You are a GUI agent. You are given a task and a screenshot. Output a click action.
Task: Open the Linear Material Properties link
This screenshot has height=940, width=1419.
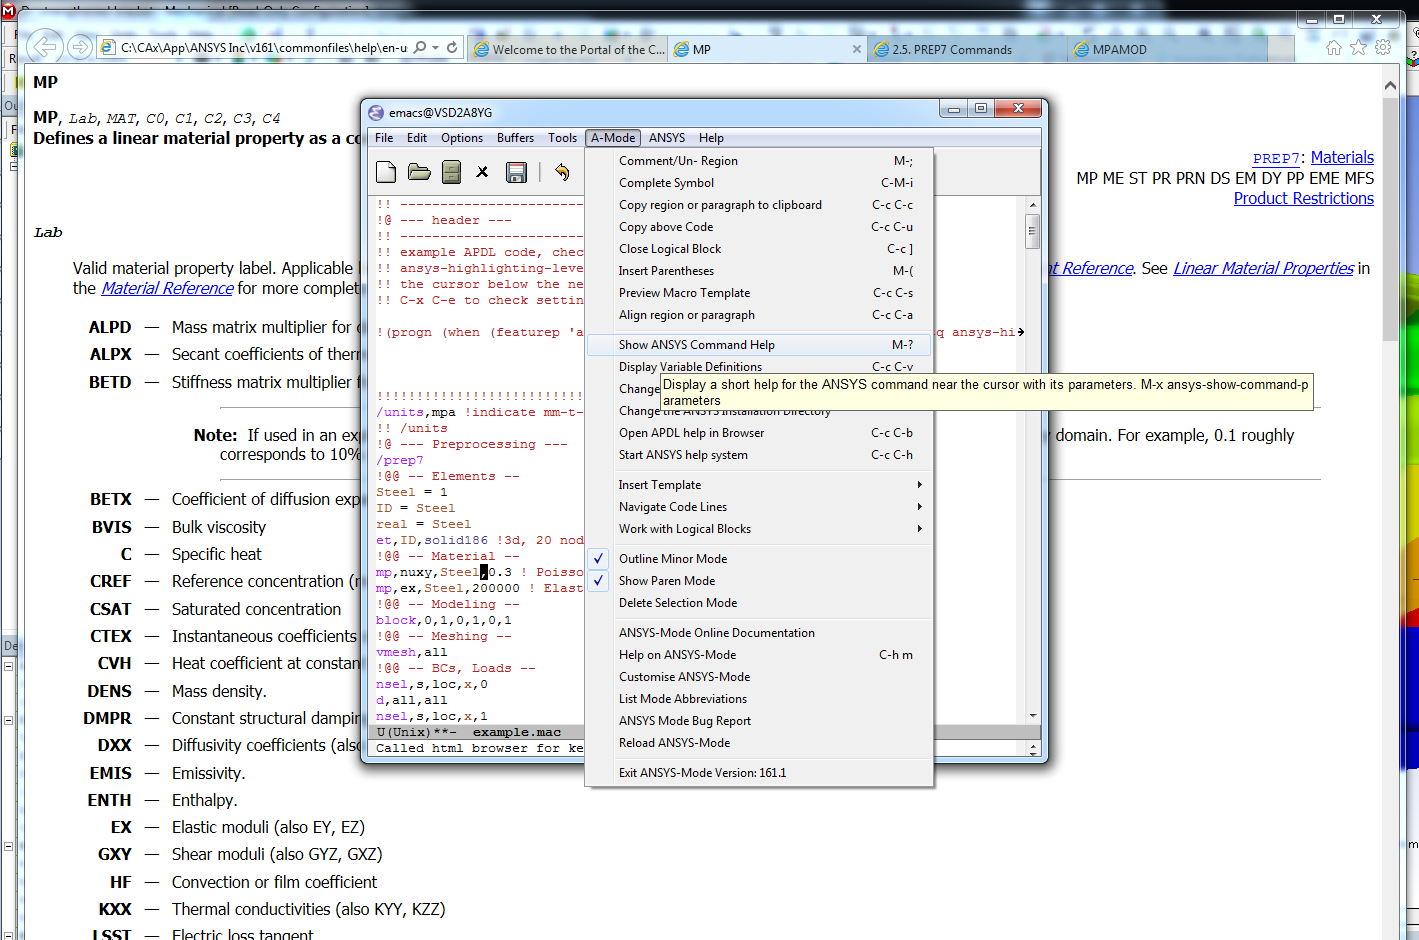[x=1263, y=268]
